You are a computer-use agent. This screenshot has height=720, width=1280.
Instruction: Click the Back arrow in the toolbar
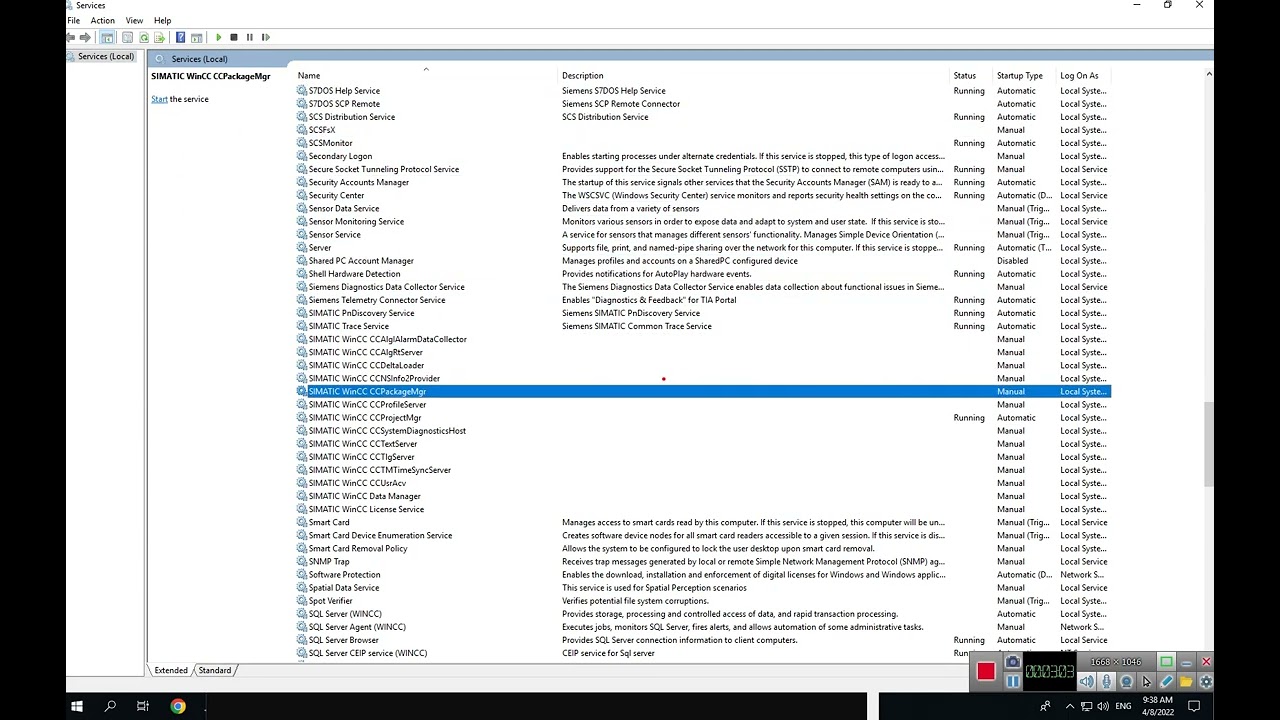tap(71, 37)
